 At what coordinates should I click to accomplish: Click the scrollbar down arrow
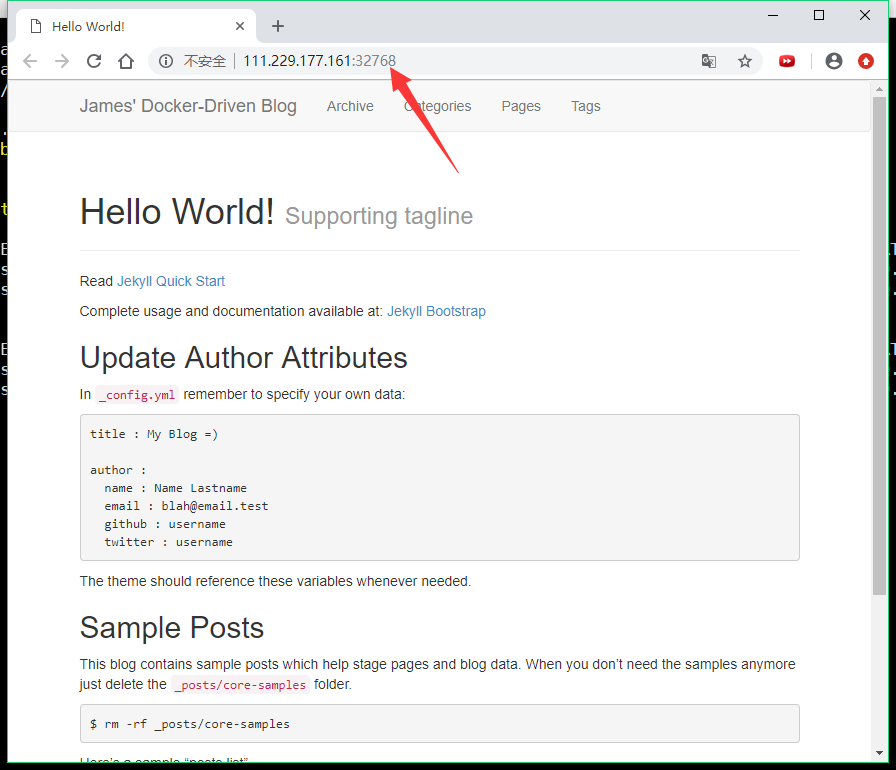(x=879, y=753)
